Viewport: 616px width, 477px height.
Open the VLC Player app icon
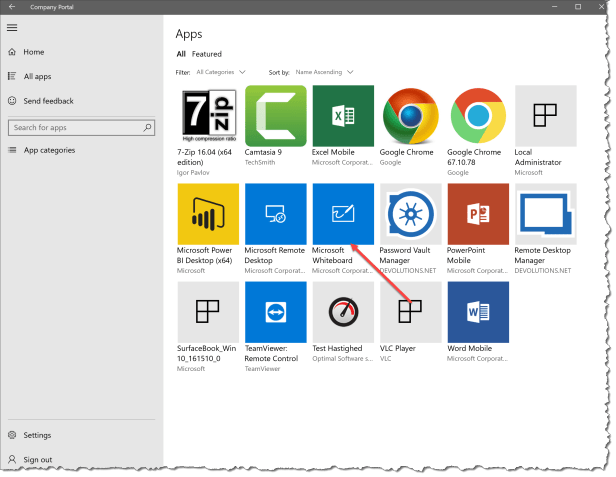coord(411,312)
